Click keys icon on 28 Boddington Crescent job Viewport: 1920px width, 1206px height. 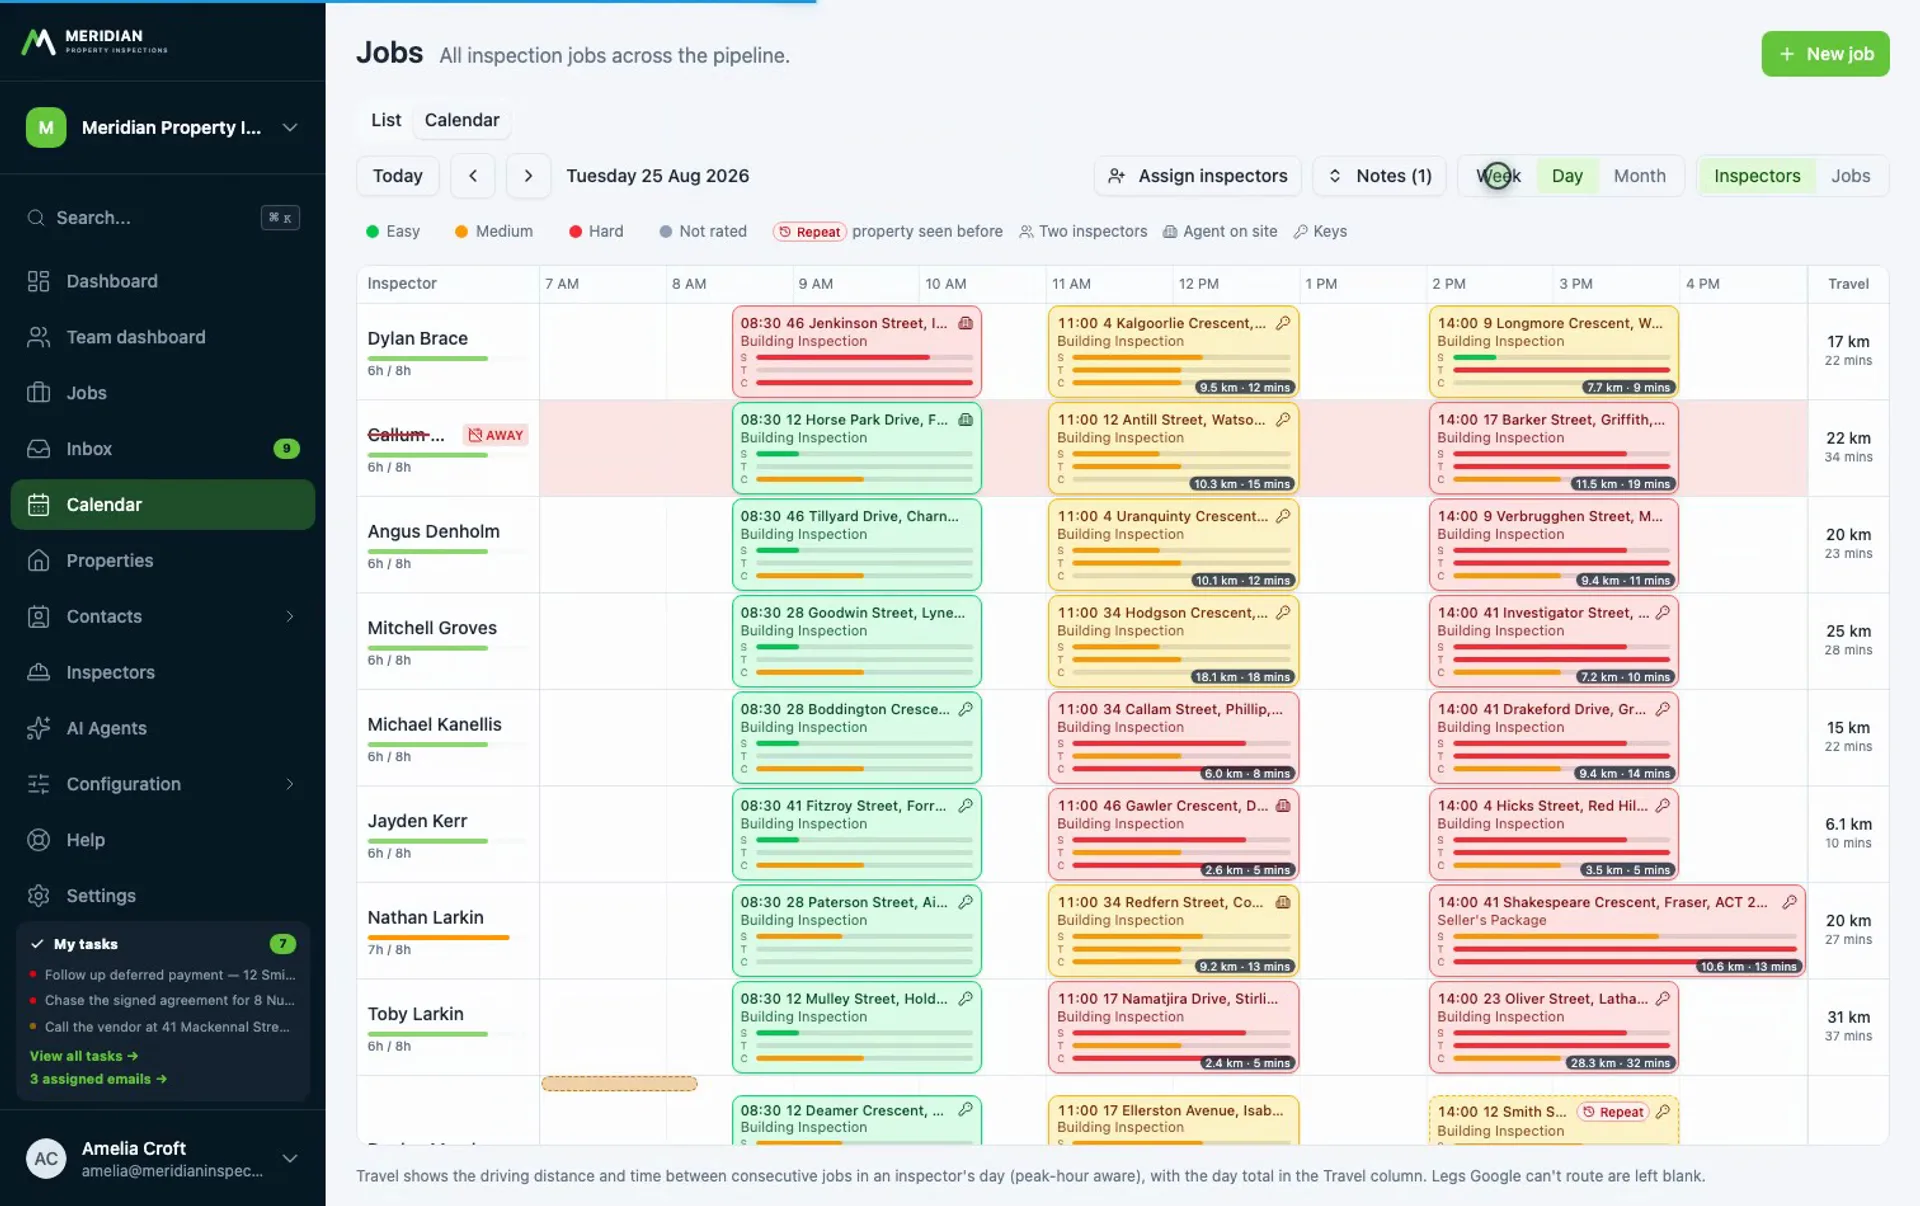[965, 709]
